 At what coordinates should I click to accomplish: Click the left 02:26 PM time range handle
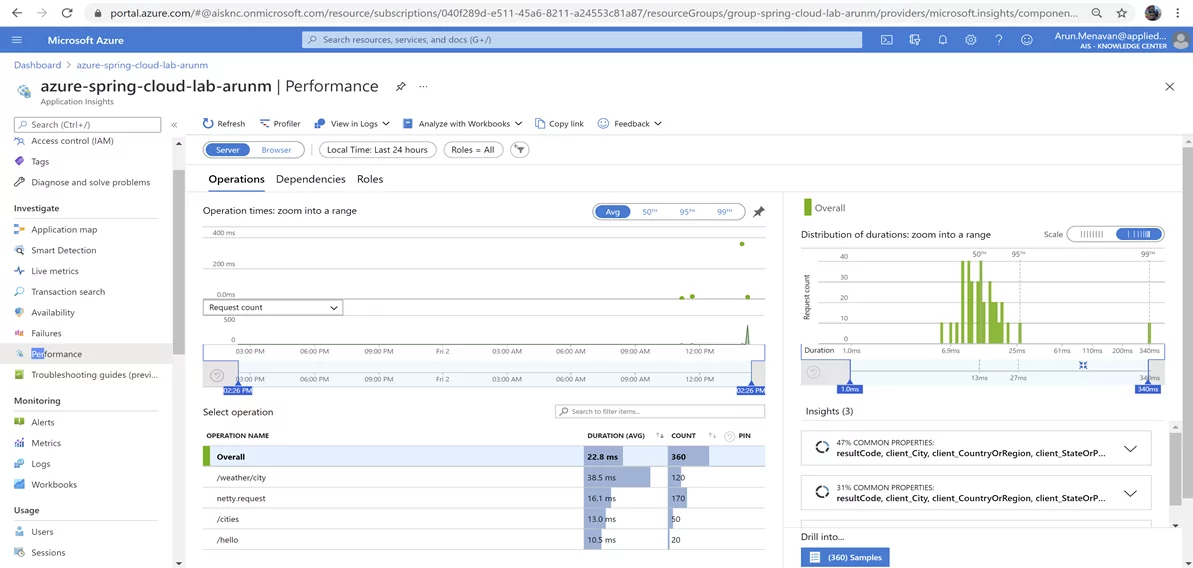(x=237, y=390)
